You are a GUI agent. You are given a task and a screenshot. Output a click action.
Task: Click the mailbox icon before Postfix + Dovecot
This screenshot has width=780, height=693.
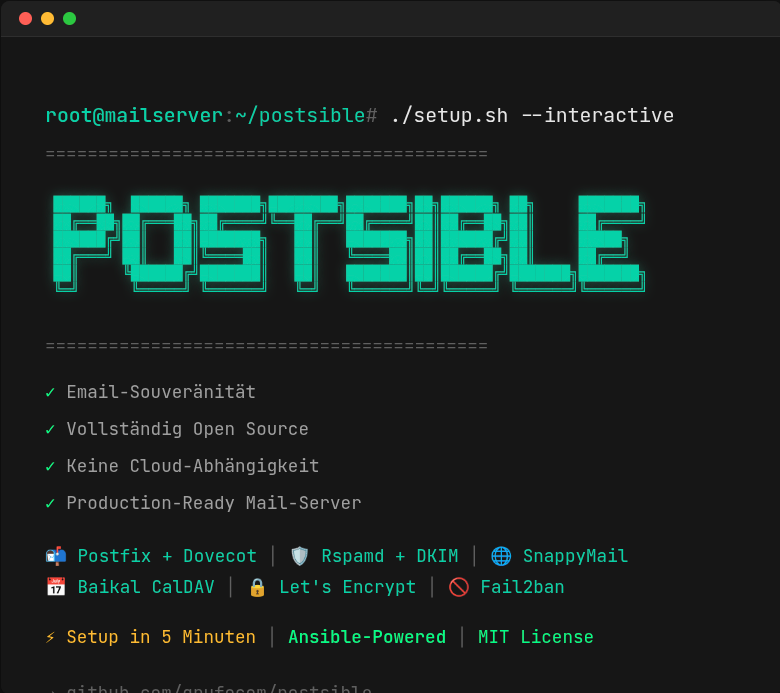pos(56,556)
